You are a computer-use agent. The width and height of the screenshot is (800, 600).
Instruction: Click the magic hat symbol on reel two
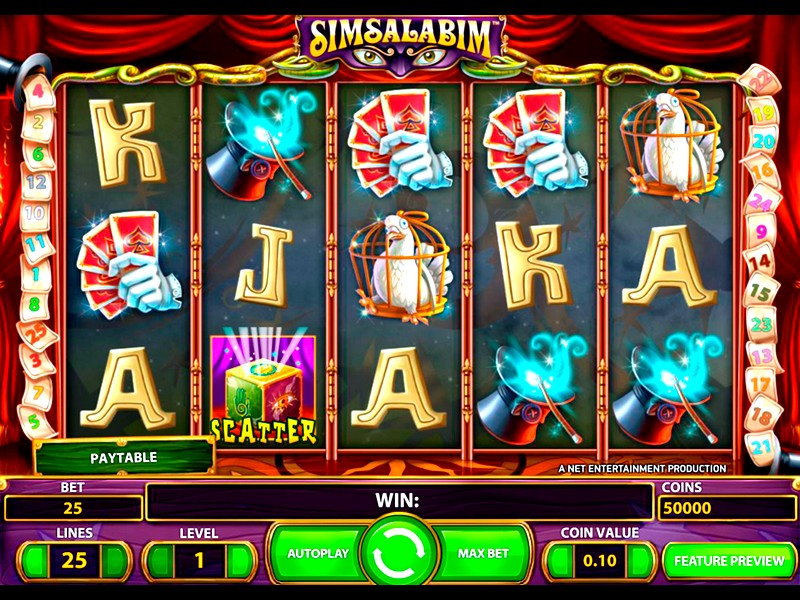[262, 145]
